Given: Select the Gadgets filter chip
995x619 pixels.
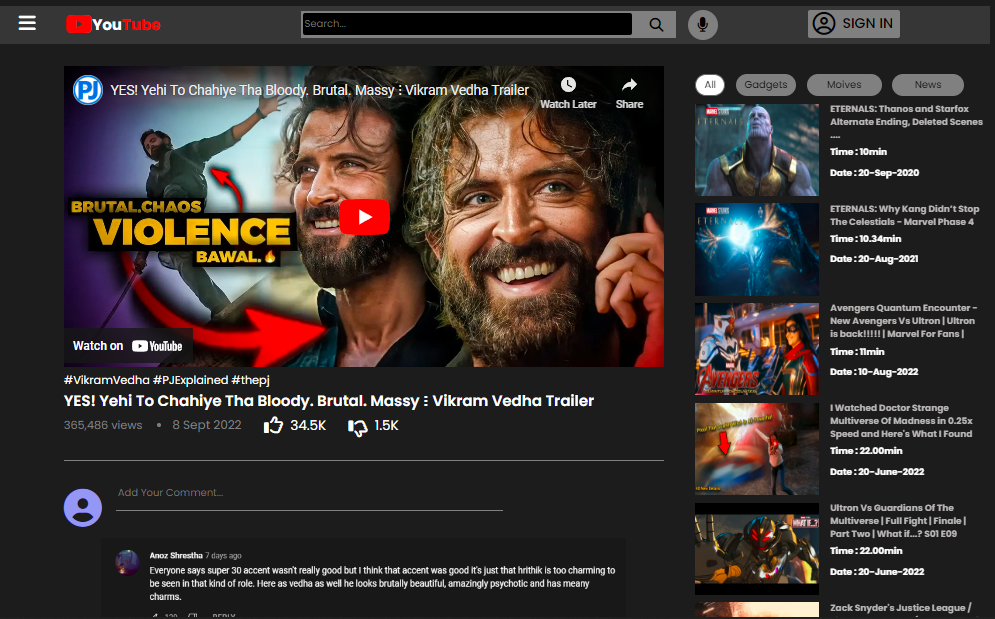Looking at the screenshot, I should [x=766, y=85].
